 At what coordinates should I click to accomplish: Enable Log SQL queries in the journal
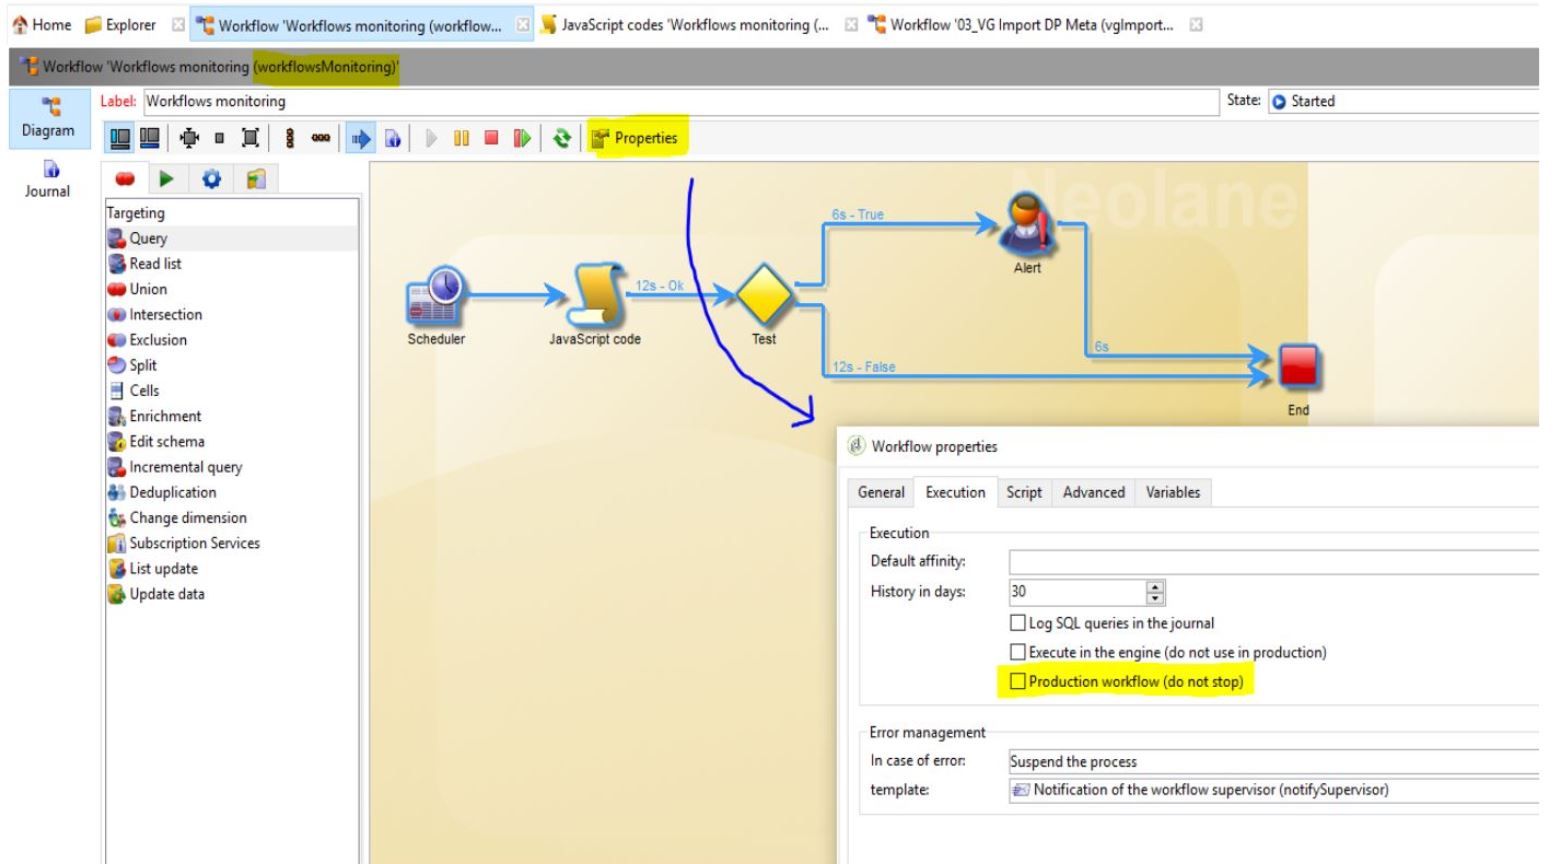(1018, 623)
